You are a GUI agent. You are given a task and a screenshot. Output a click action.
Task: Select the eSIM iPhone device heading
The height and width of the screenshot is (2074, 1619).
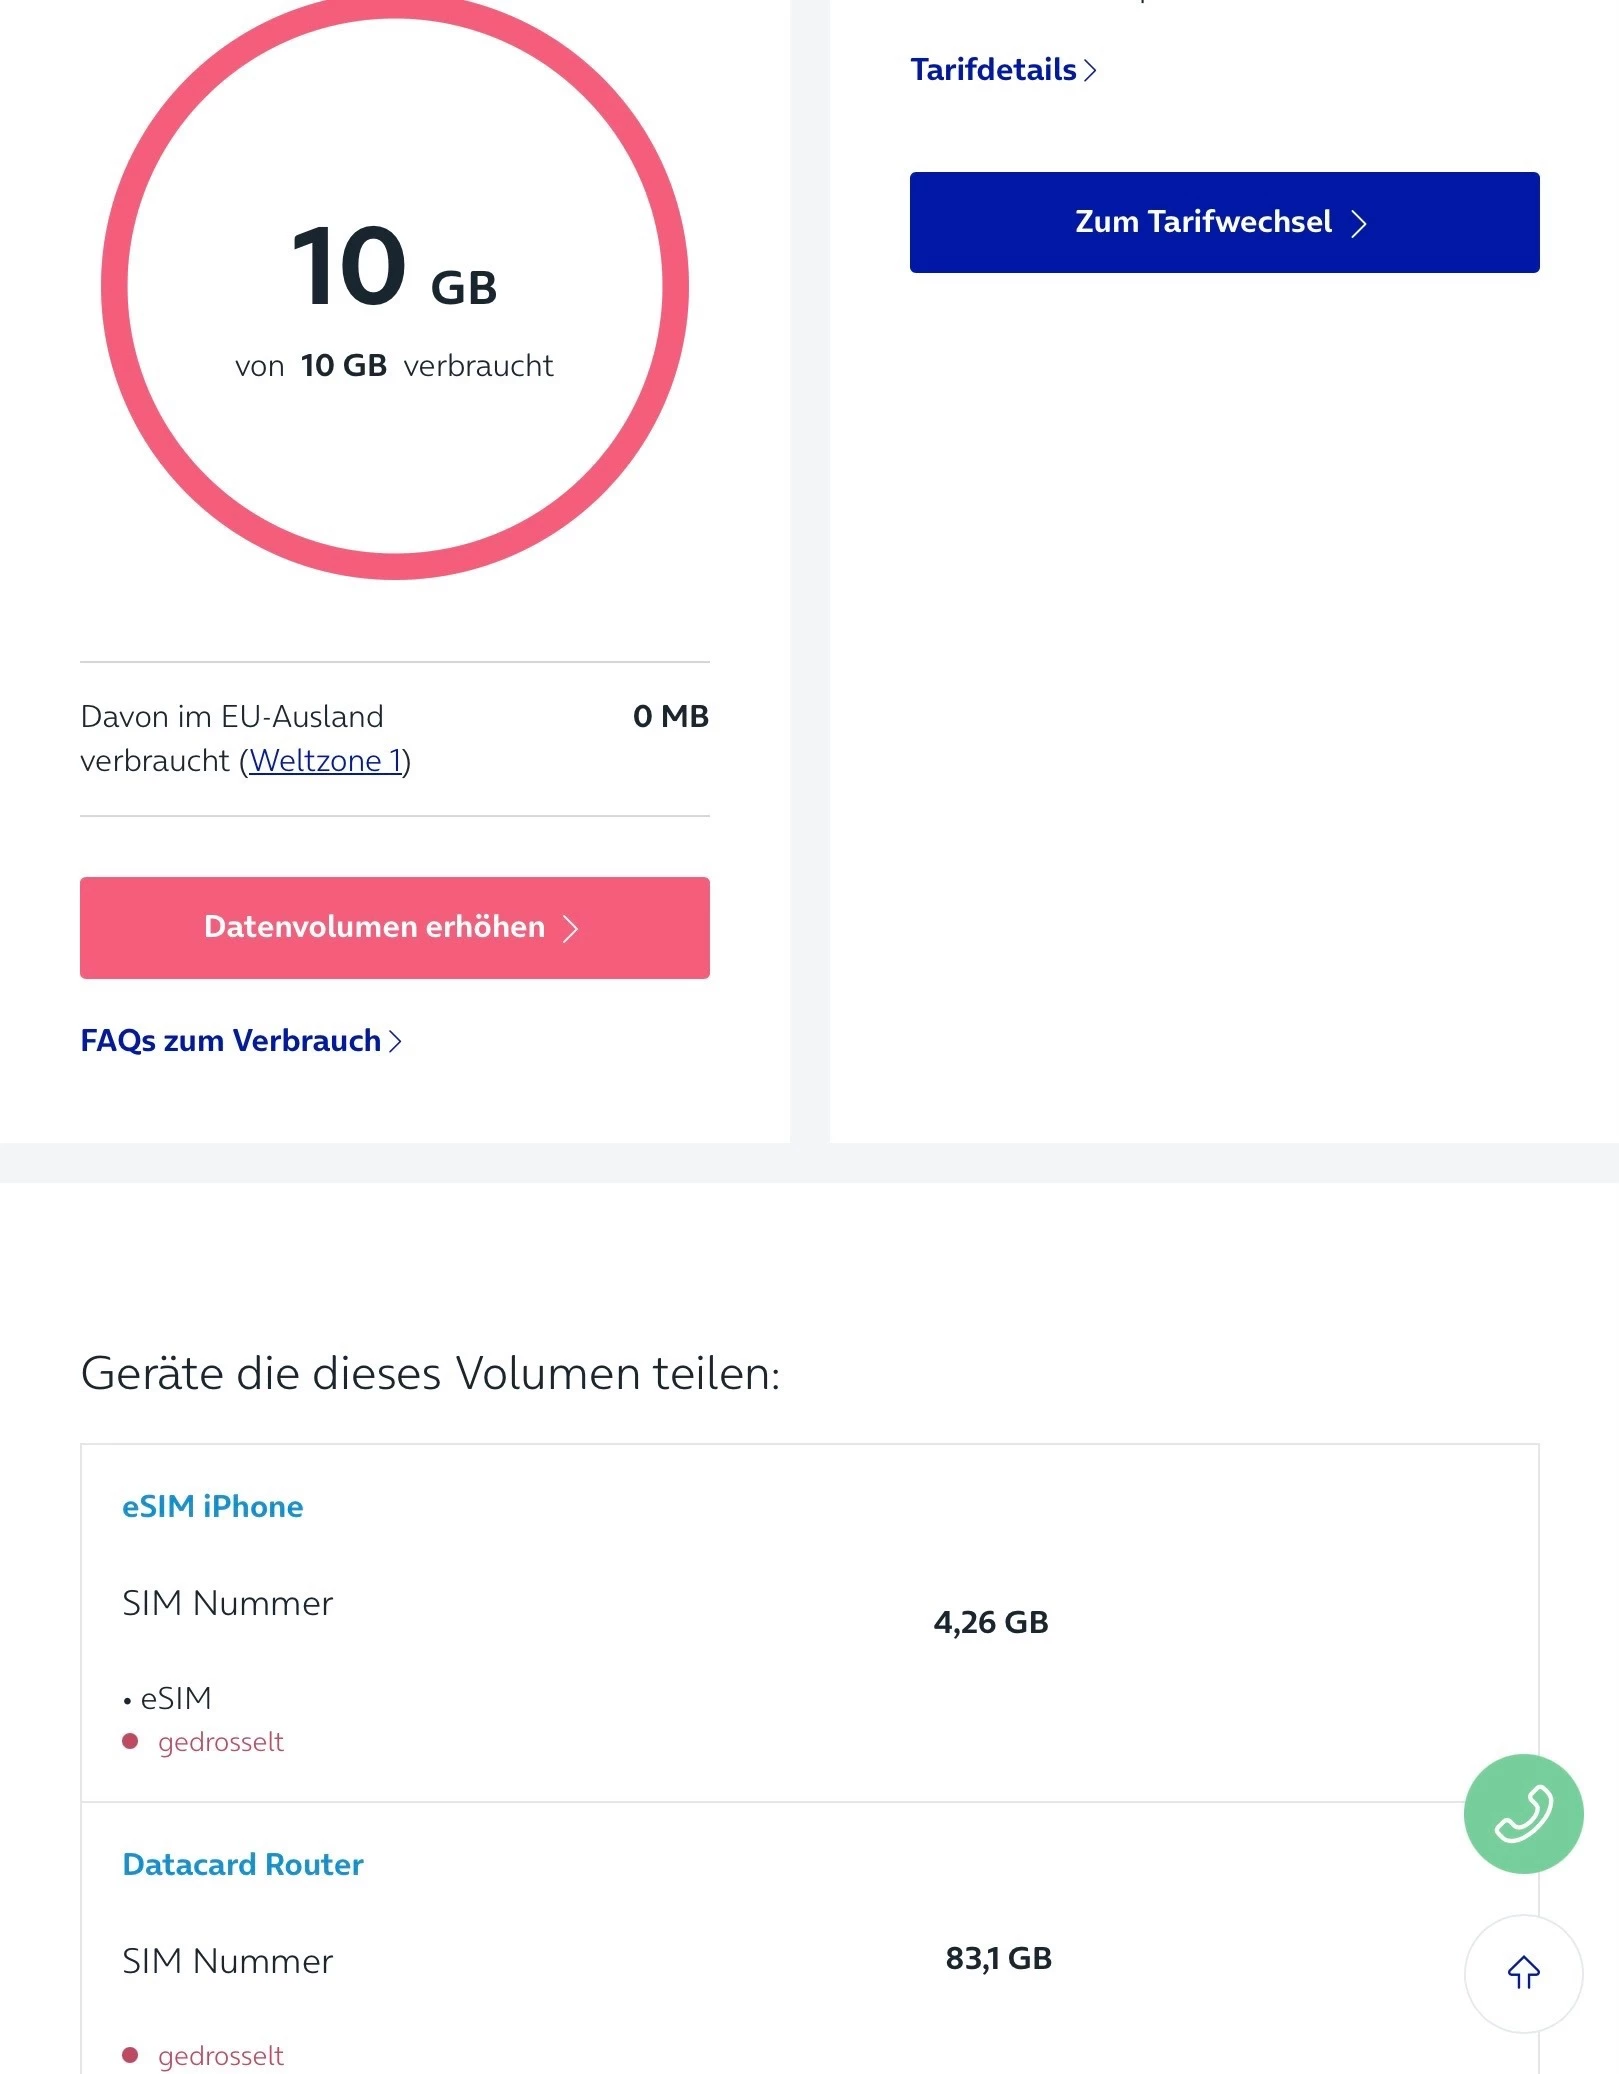click(212, 1506)
